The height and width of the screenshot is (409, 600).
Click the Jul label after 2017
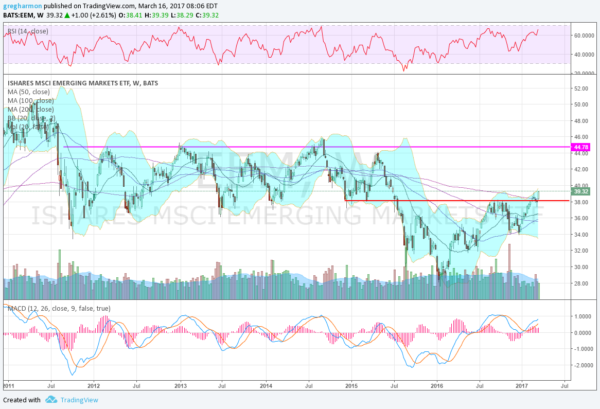click(564, 386)
